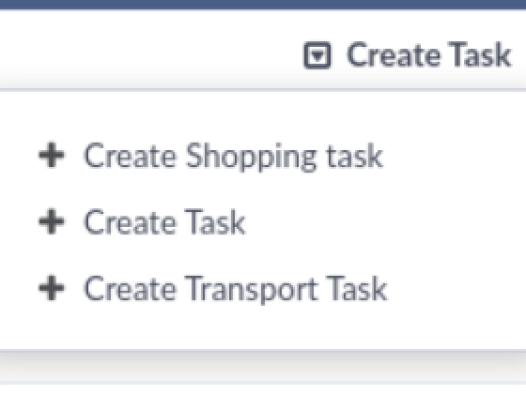Collapse the menu via the Create Task header label

(x=429, y=54)
